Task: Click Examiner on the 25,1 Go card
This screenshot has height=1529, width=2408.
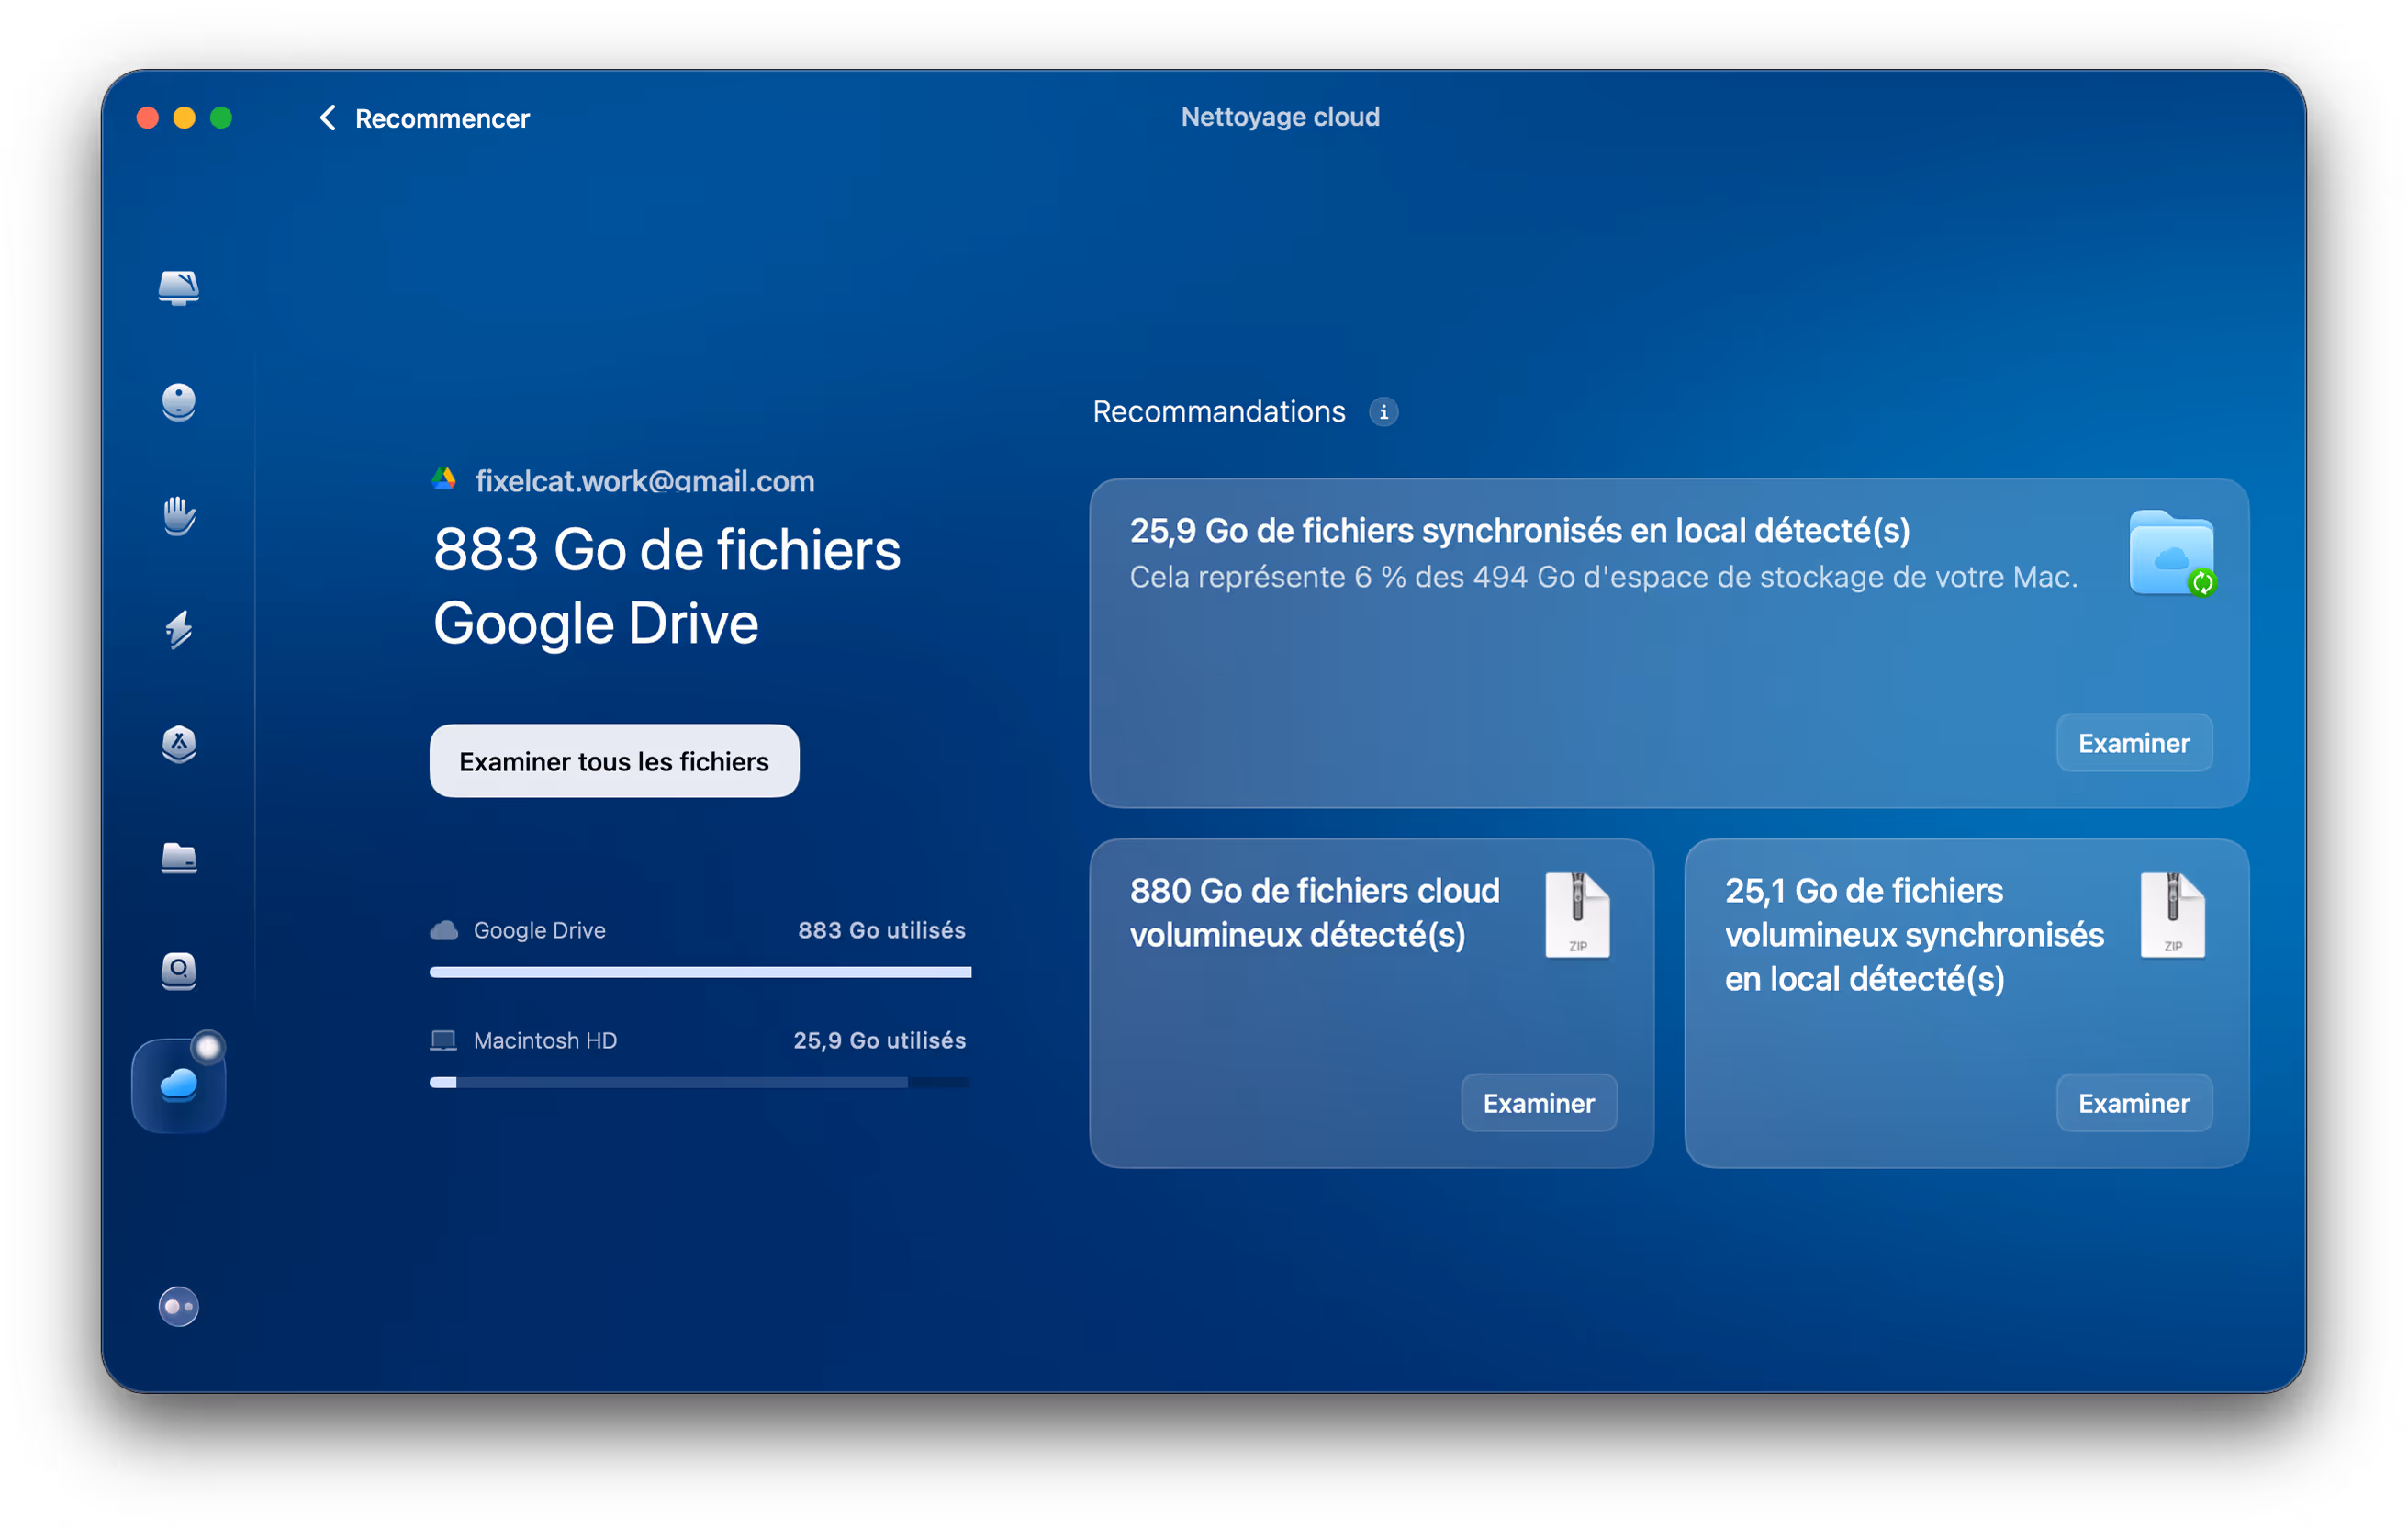Action: point(2134,1103)
